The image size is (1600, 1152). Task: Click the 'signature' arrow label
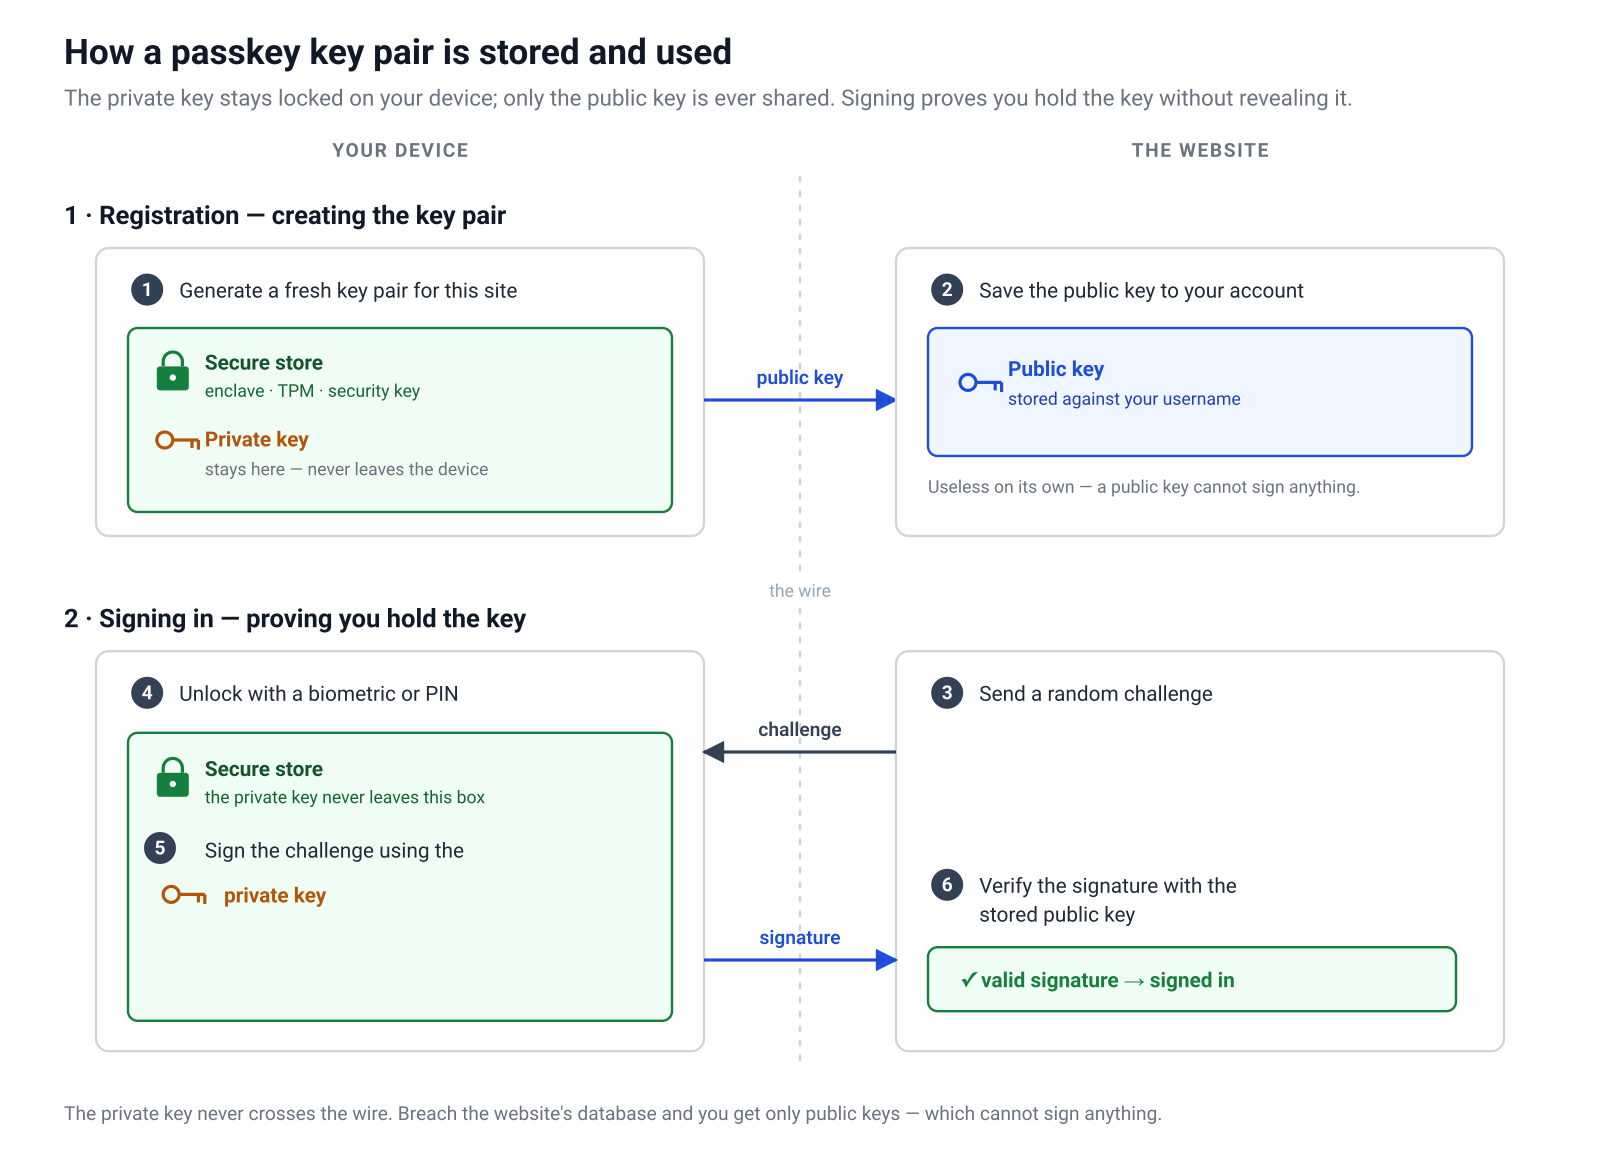(800, 937)
